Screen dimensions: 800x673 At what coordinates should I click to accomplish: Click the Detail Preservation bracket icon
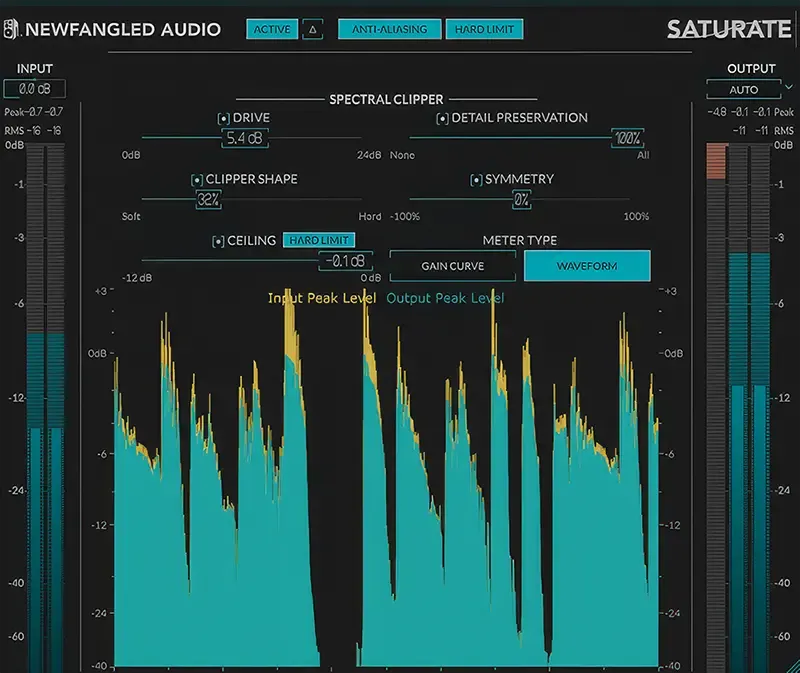[x=442, y=118]
